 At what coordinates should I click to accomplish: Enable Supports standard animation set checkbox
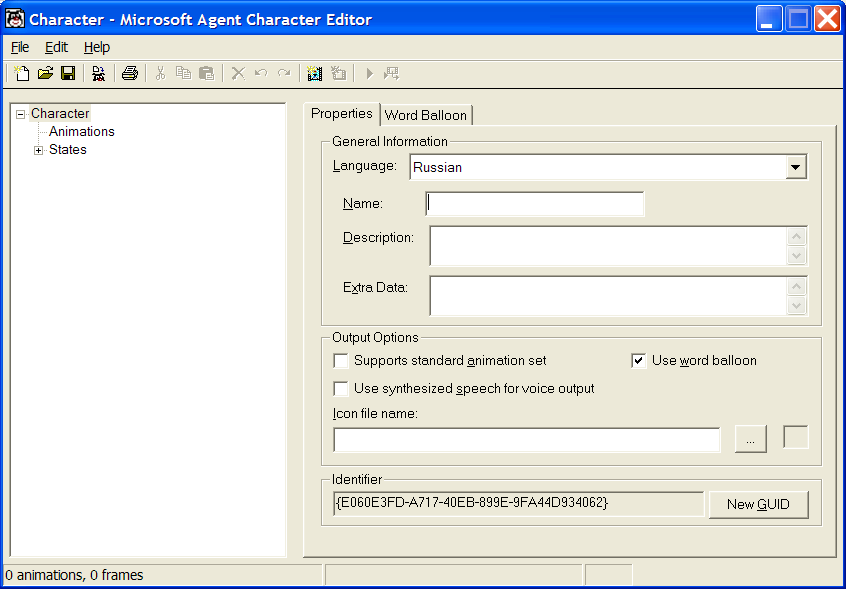(x=342, y=361)
